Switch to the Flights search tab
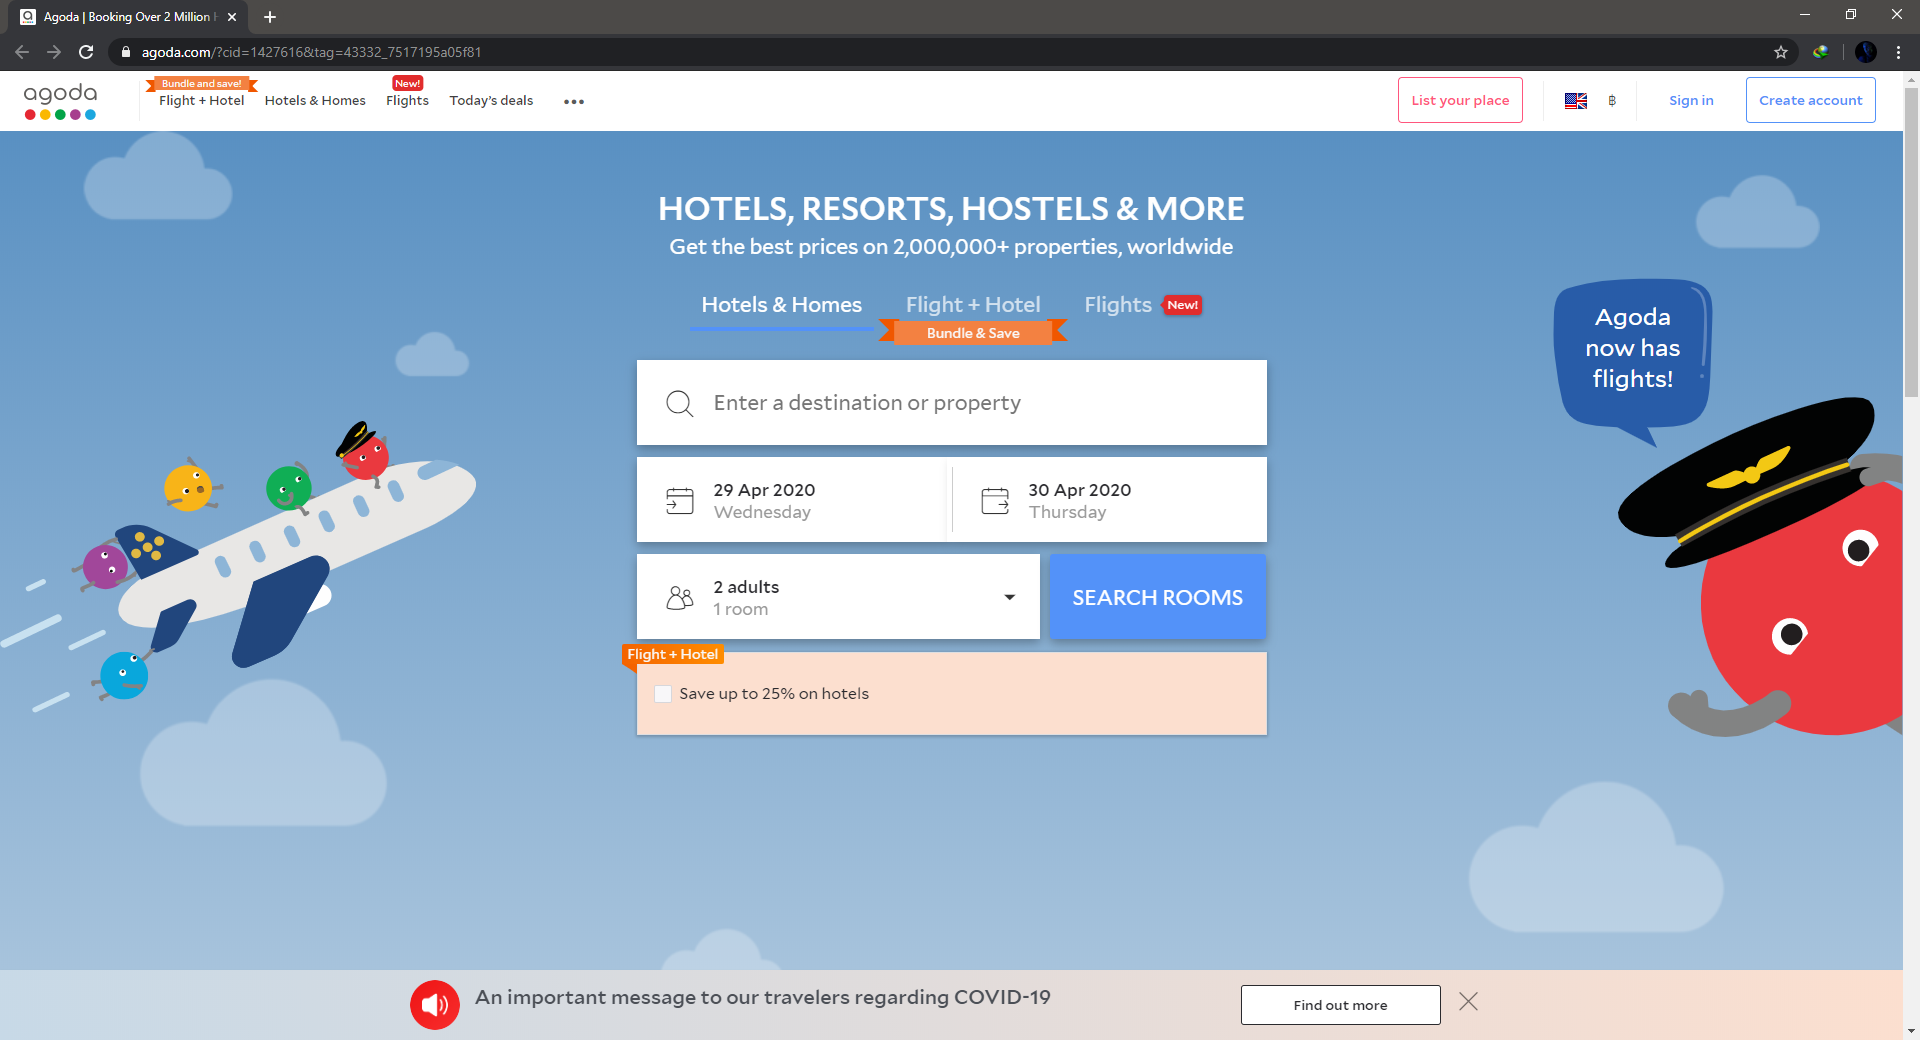This screenshot has height=1040, width=1920. 1118,305
